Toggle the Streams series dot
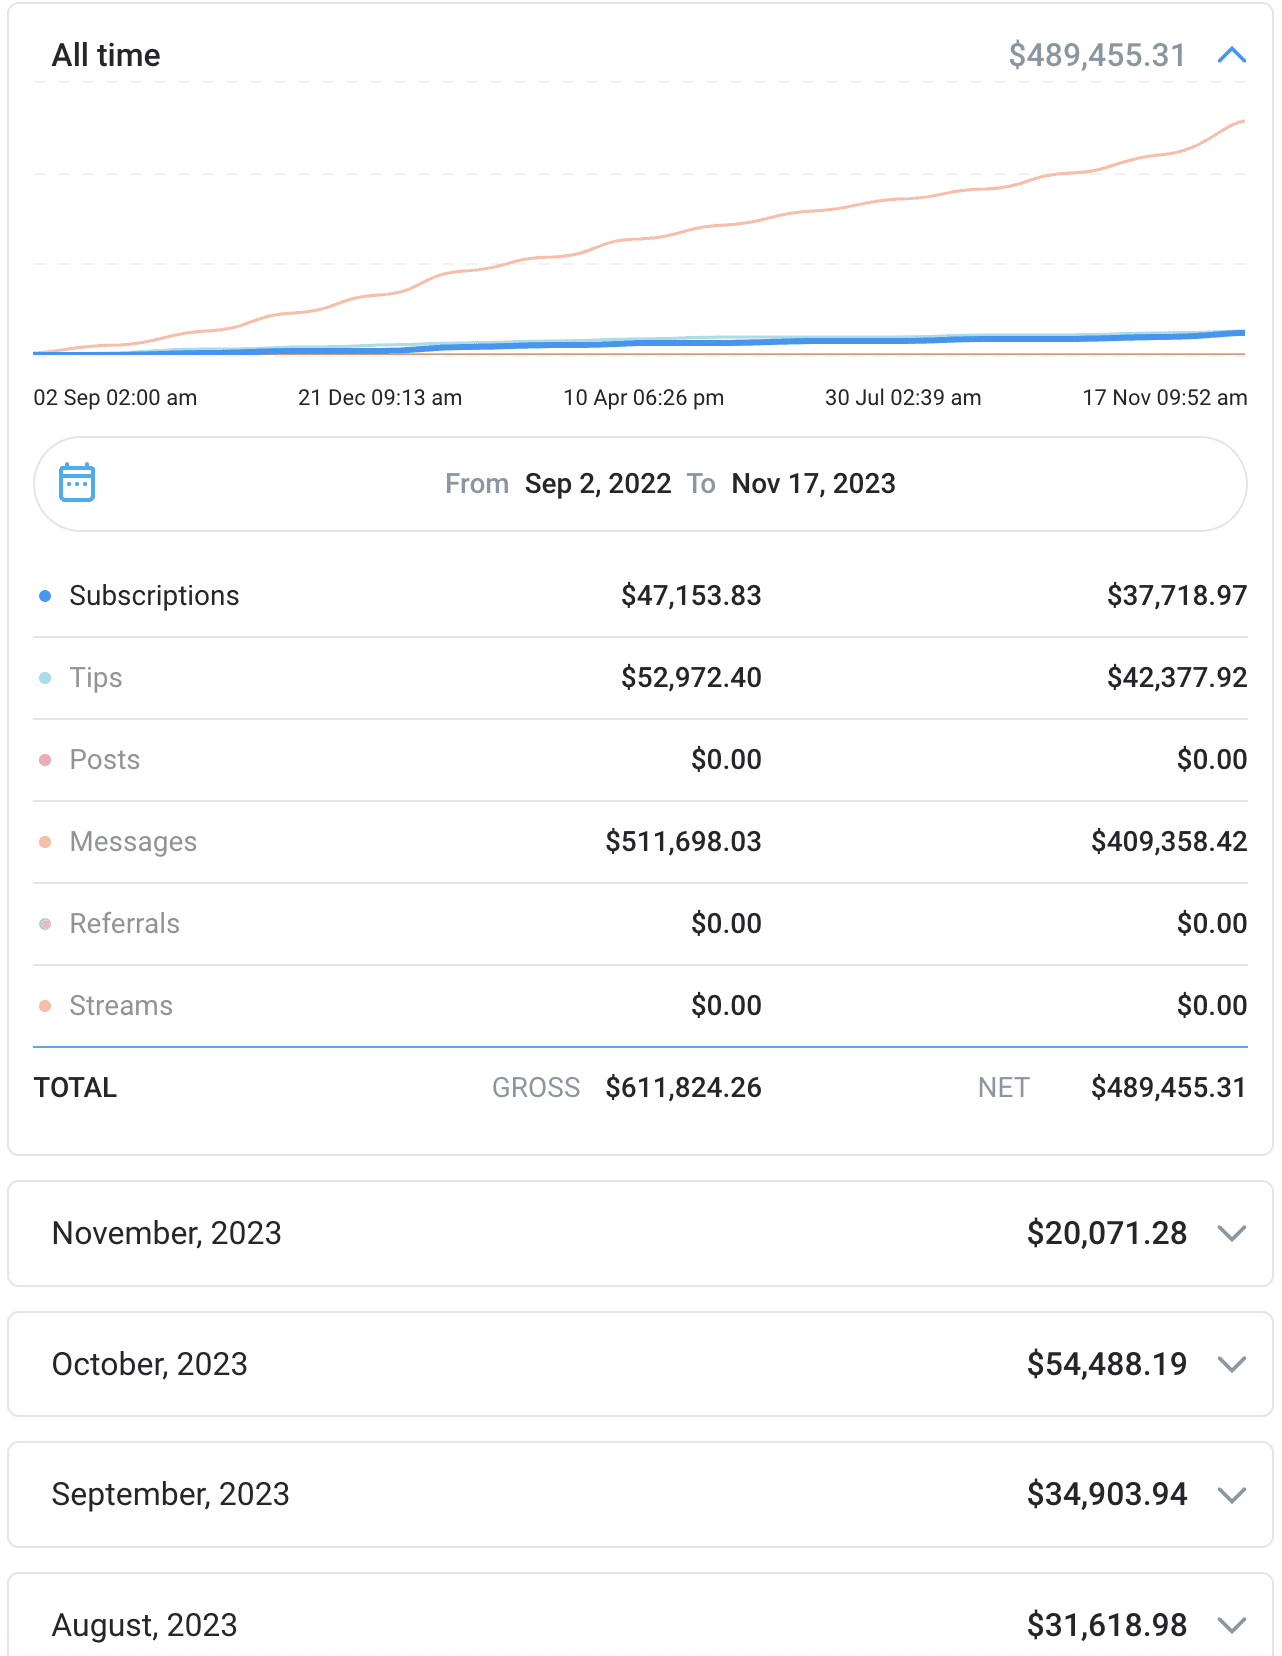 pos(45,1006)
